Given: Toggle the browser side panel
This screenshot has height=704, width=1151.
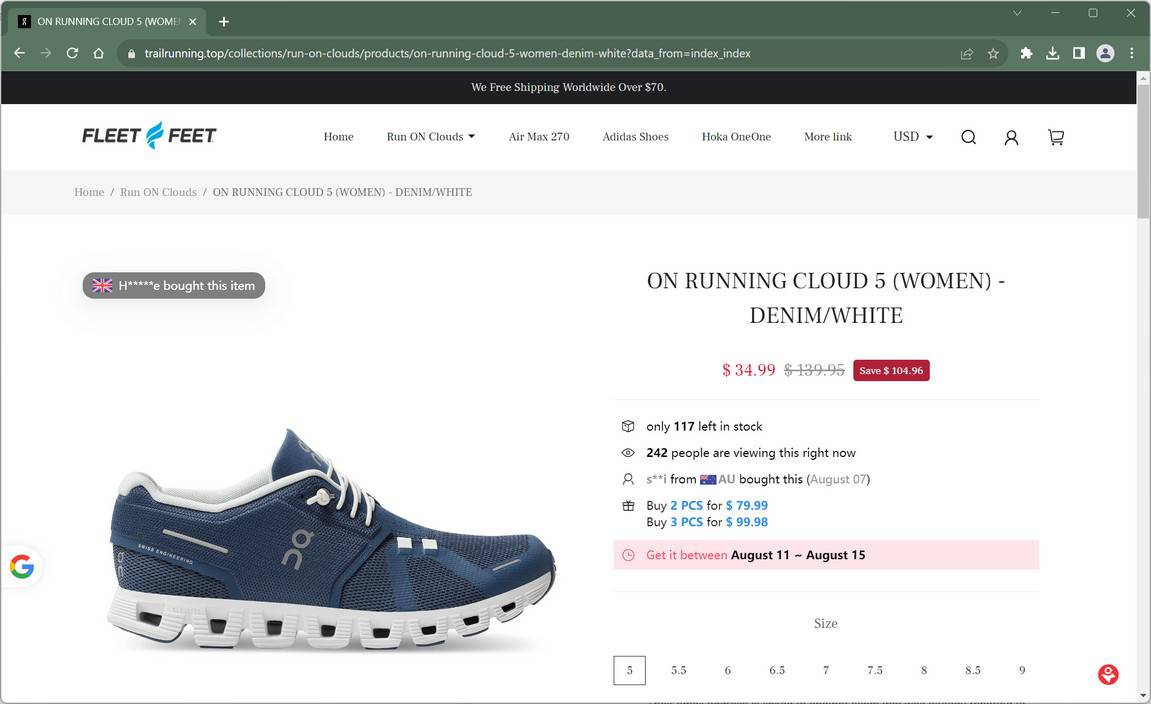Looking at the screenshot, I should [1078, 53].
